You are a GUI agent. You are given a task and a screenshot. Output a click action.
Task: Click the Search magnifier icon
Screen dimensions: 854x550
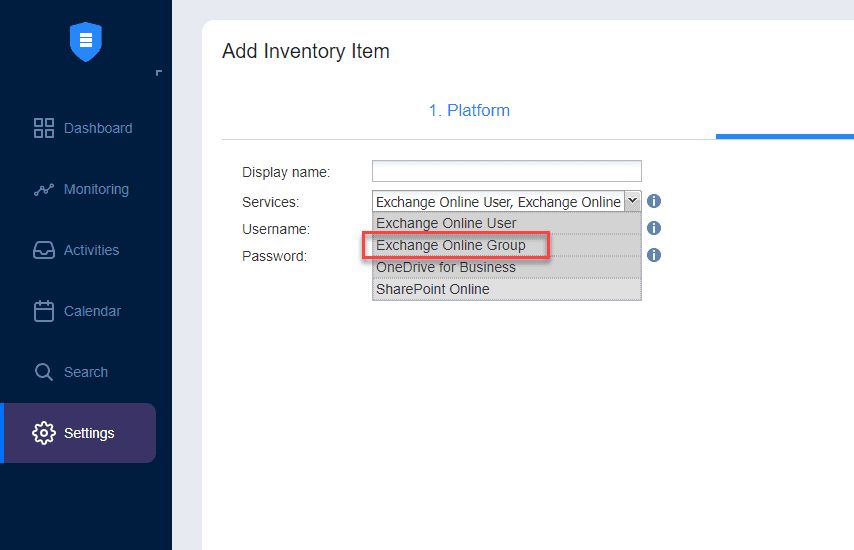pos(44,372)
